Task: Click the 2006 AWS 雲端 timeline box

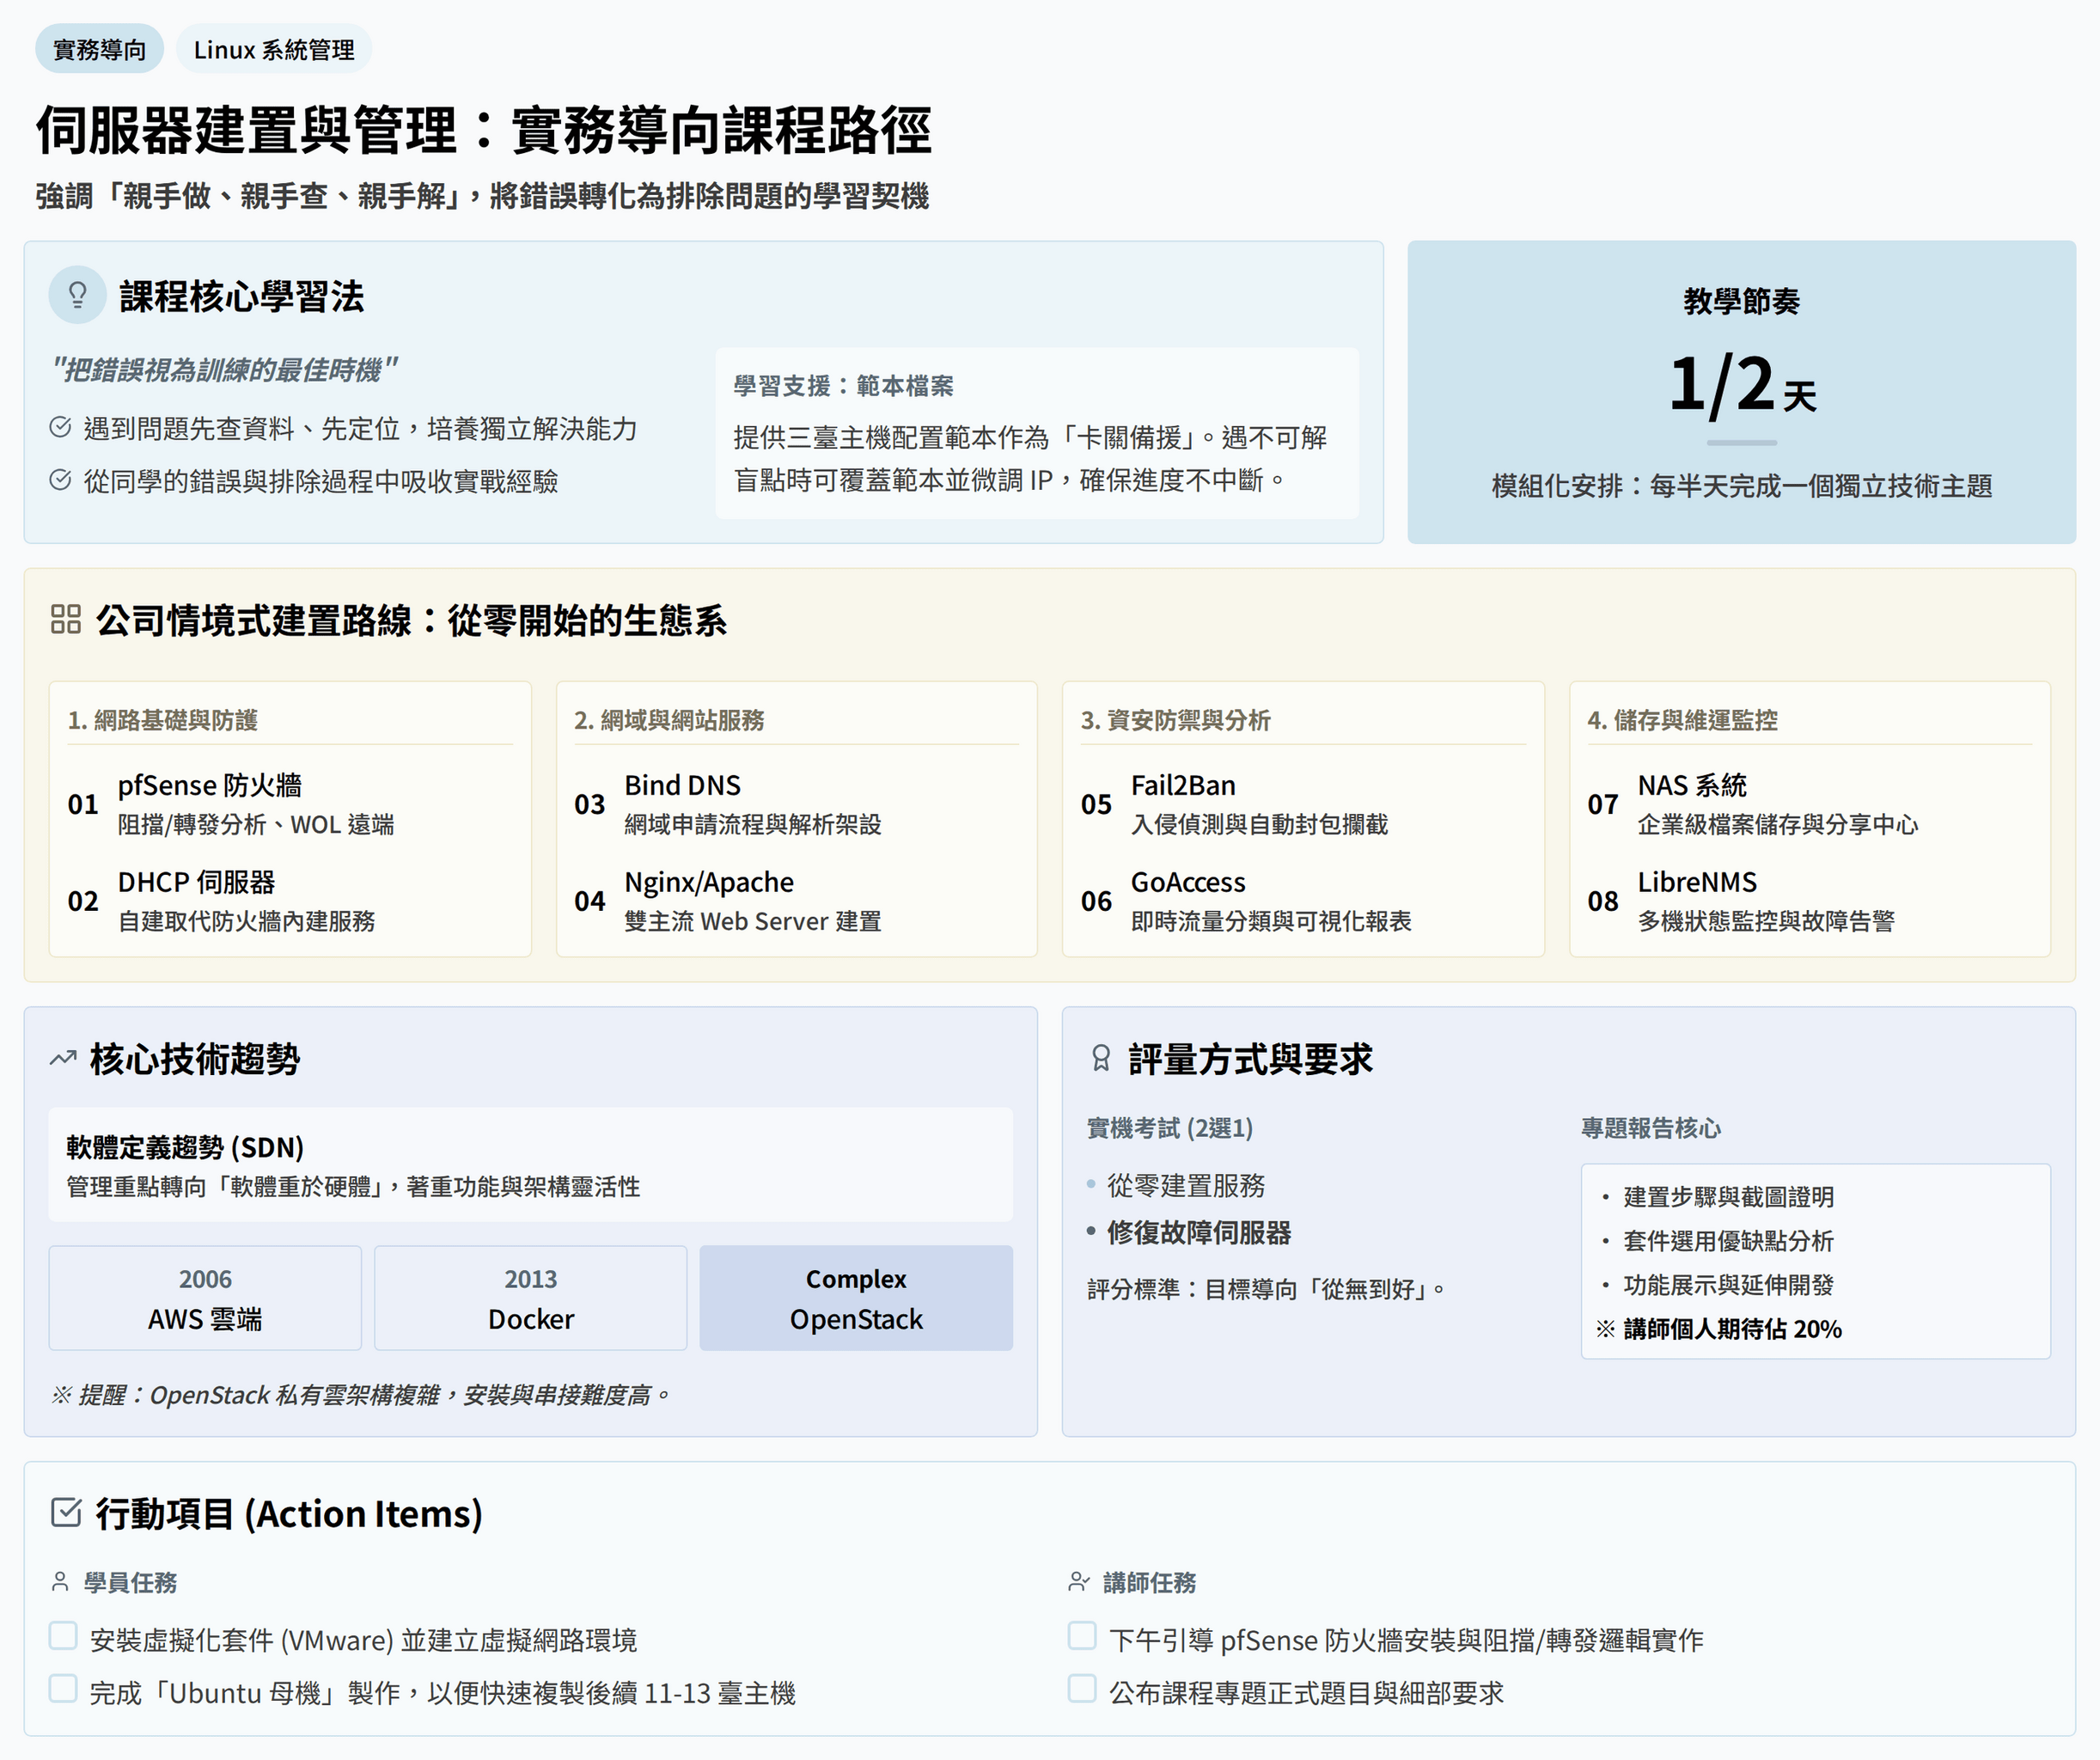Action: pyautogui.click(x=205, y=1298)
